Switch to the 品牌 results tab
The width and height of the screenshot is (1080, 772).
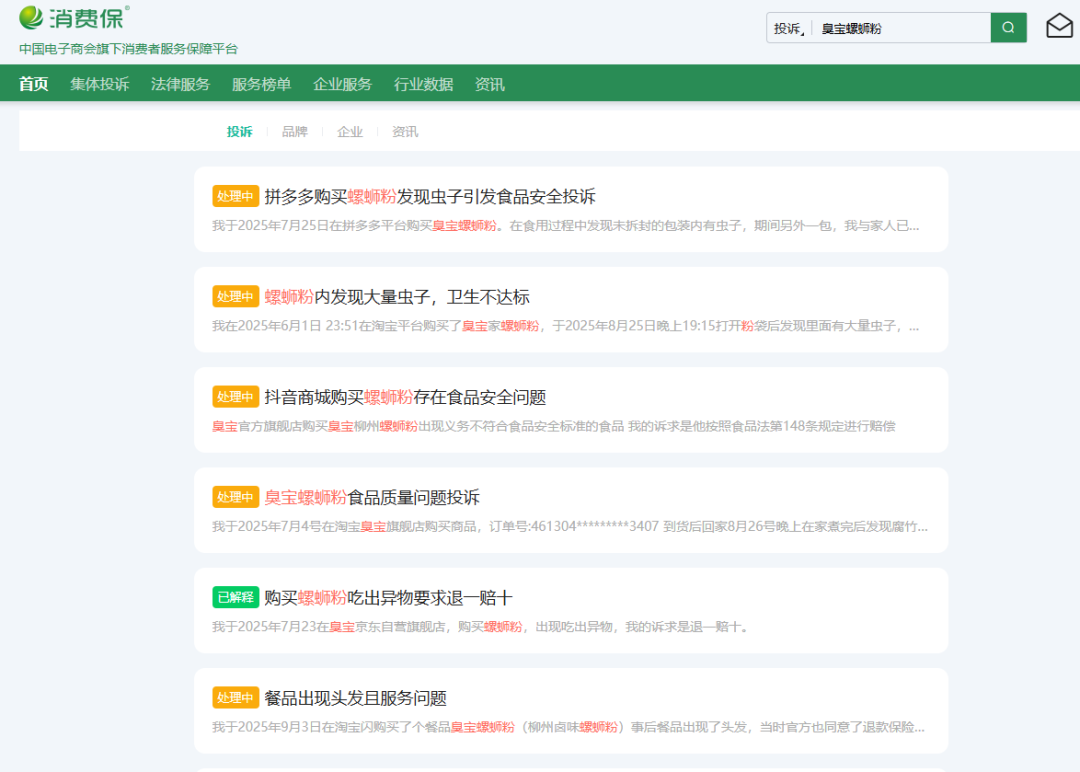coord(295,132)
